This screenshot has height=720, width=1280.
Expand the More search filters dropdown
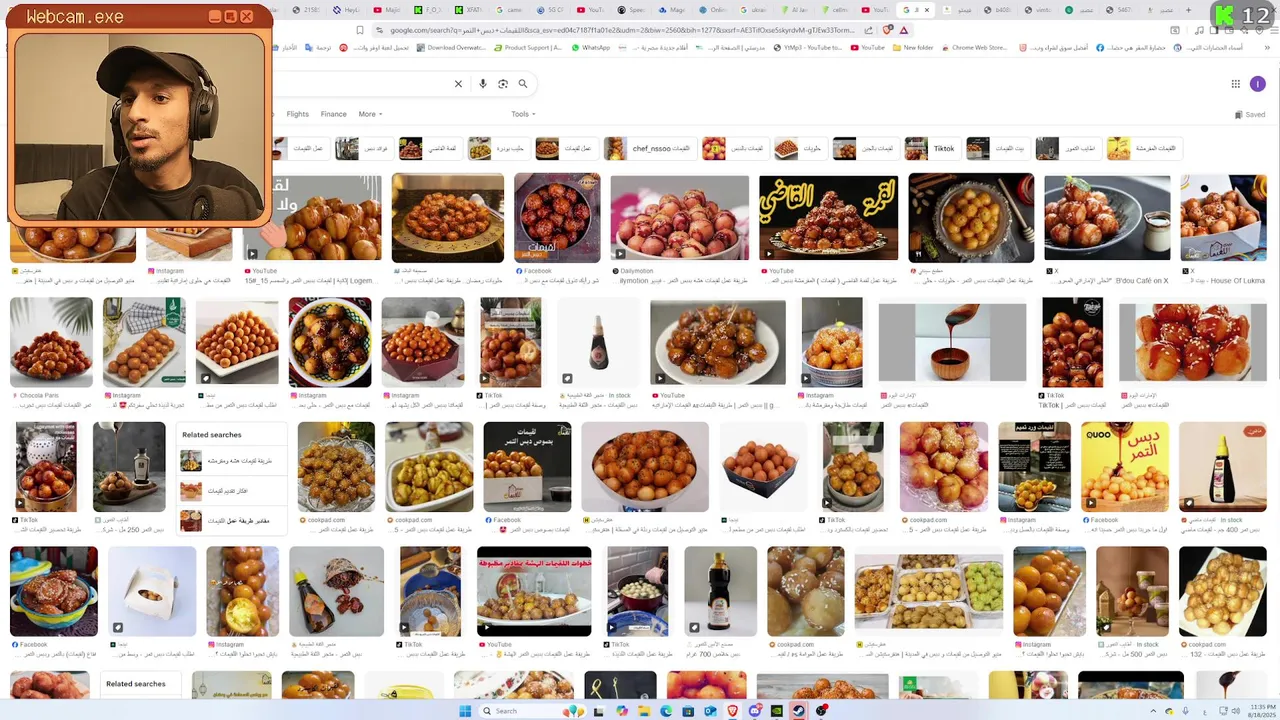coord(370,114)
